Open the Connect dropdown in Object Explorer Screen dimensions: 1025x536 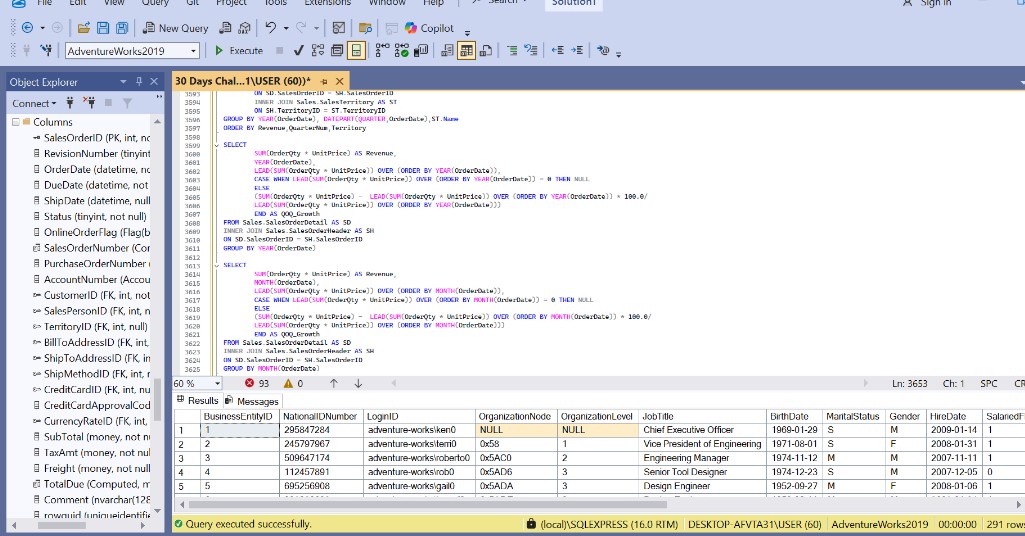(34, 103)
